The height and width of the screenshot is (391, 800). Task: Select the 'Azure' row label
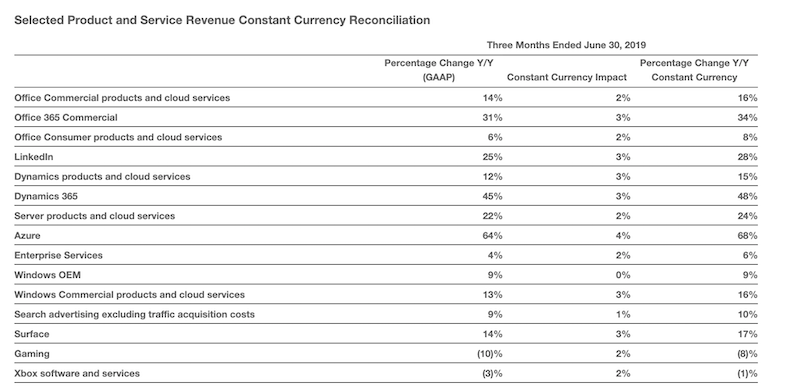tap(27, 235)
